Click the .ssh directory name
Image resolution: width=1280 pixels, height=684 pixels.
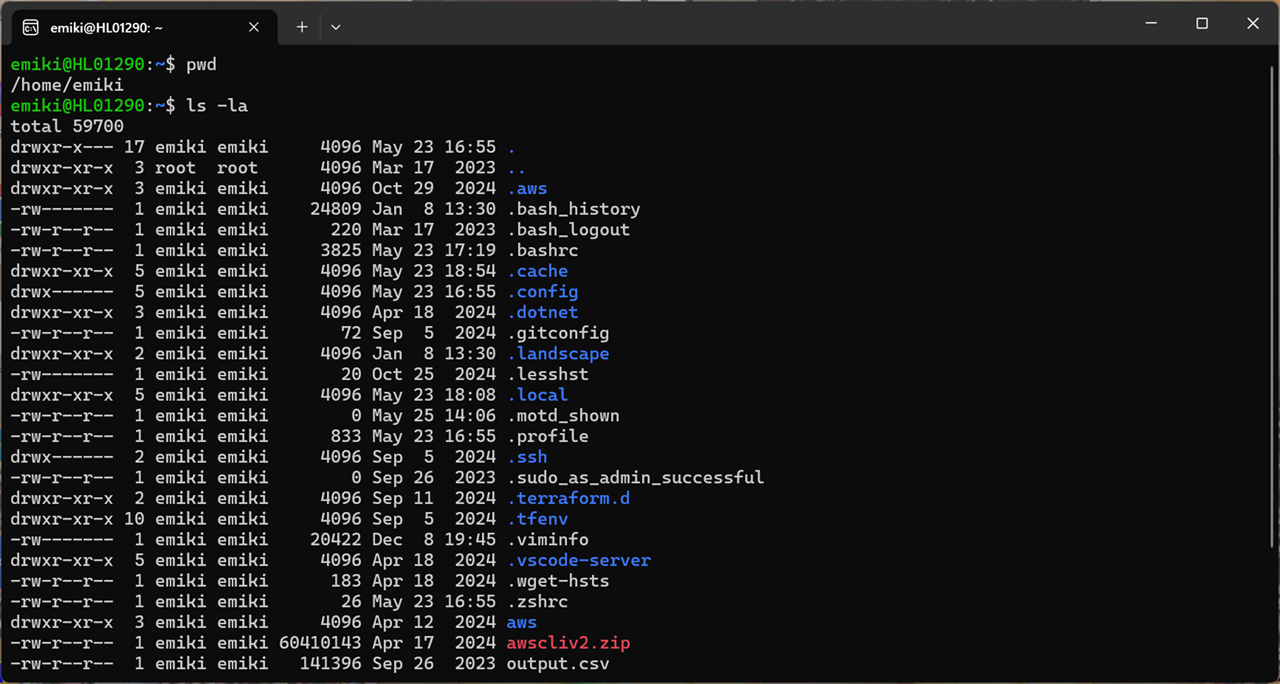[527, 457]
